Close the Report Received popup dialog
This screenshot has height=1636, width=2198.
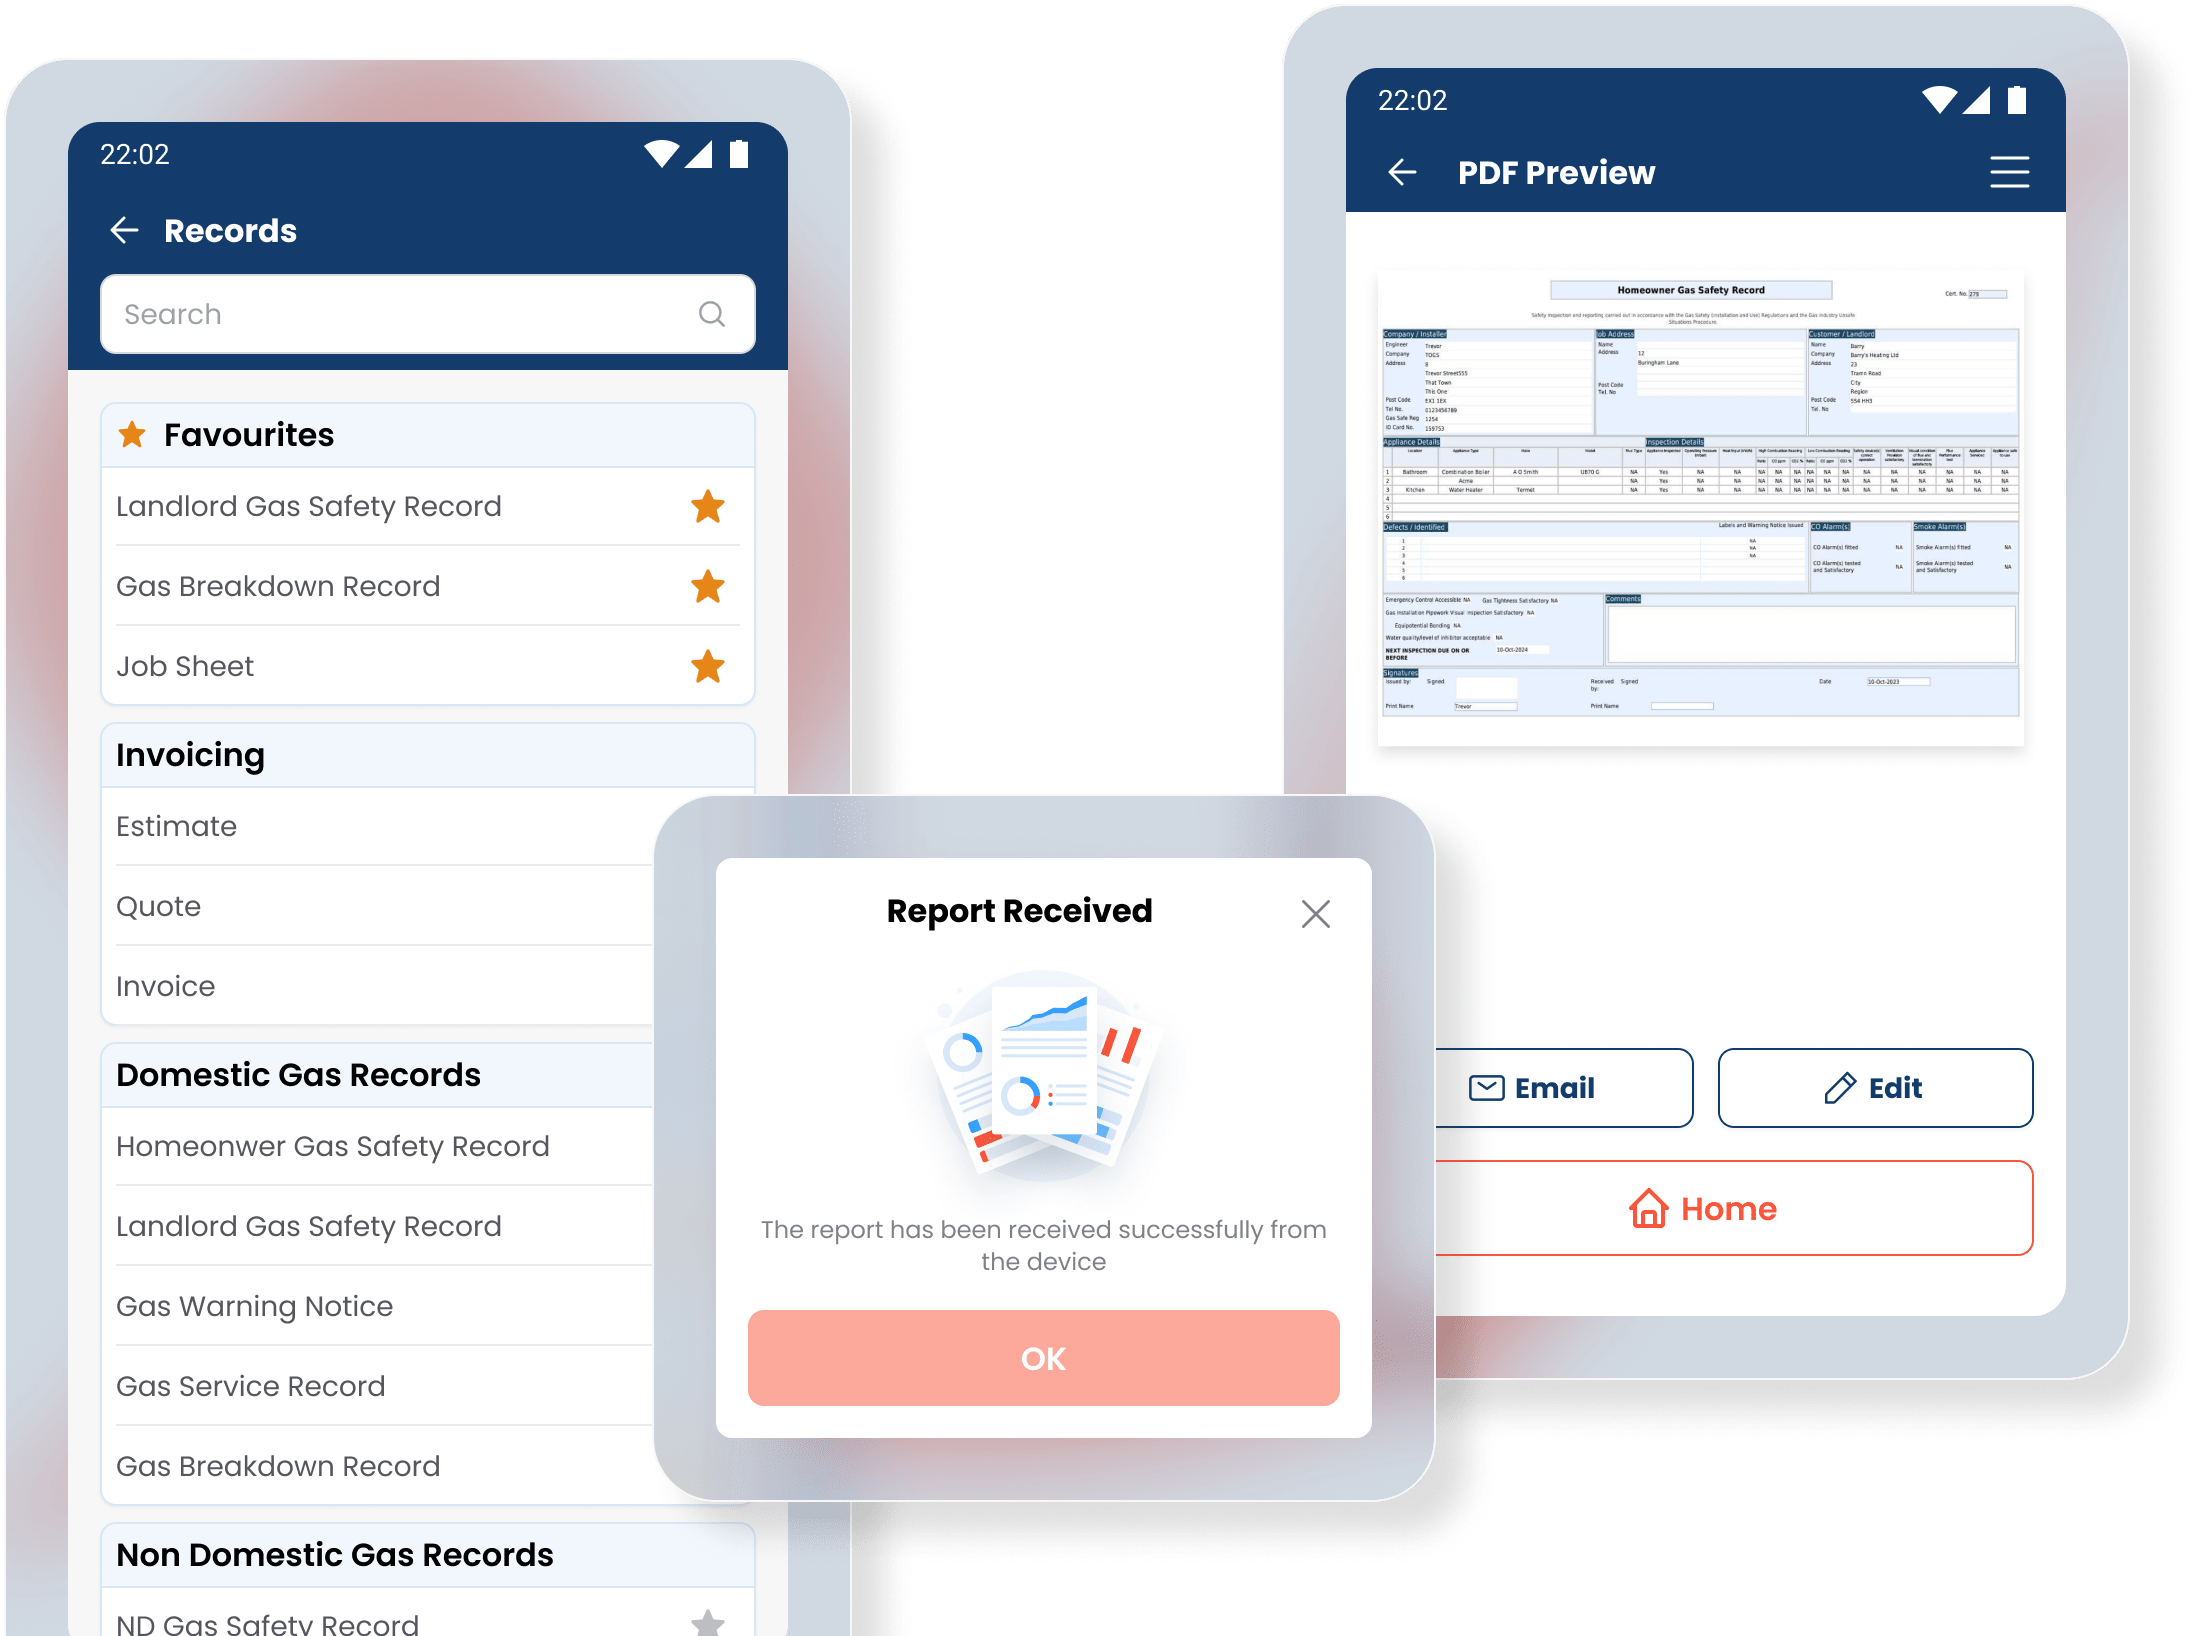click(x=1316, y=913)
